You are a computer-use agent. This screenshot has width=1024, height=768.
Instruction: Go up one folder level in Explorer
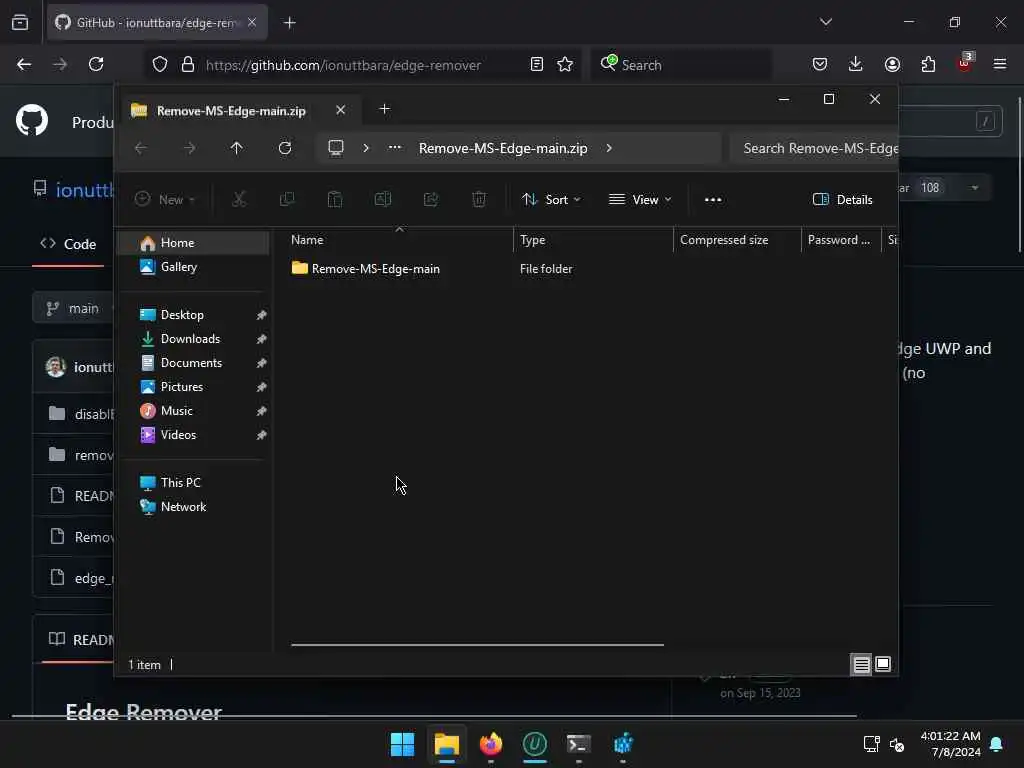[x=236, y=148]
